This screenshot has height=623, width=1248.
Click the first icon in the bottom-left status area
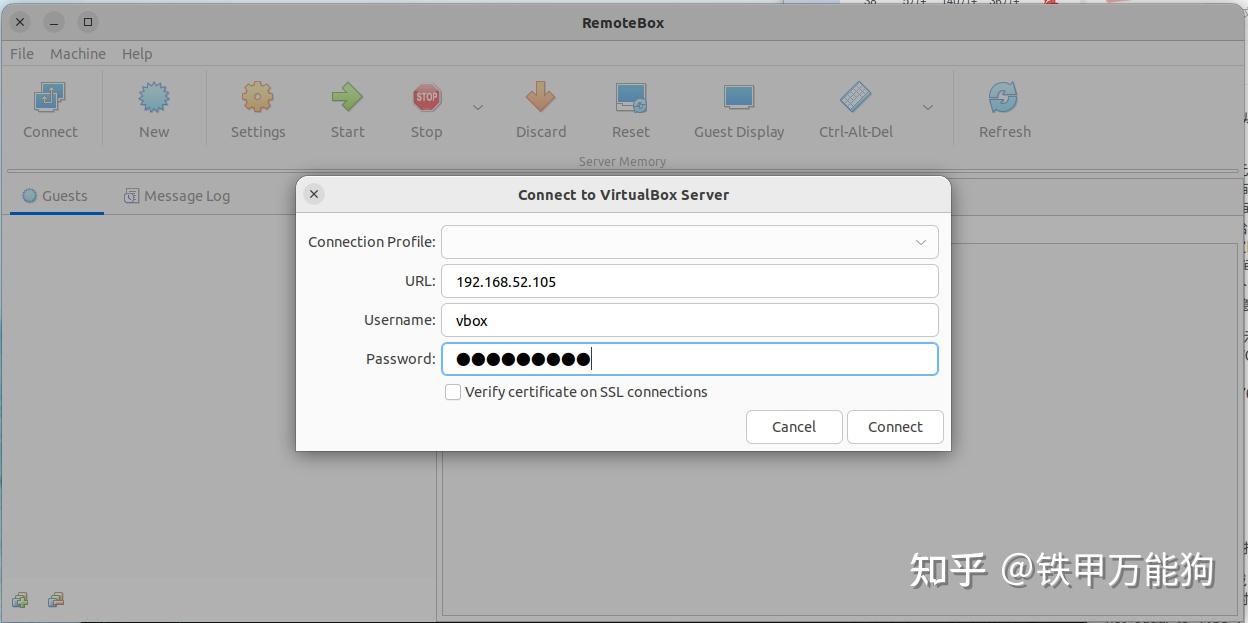coord(20,600)
